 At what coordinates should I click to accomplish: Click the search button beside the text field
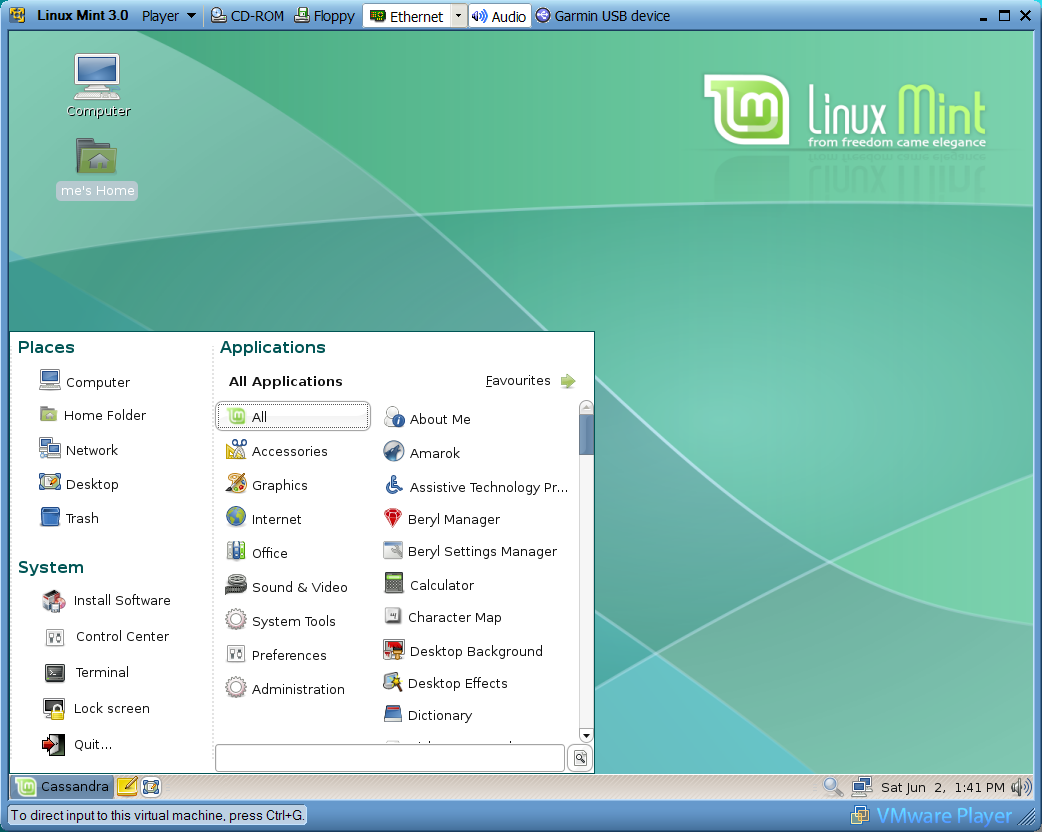580,758
